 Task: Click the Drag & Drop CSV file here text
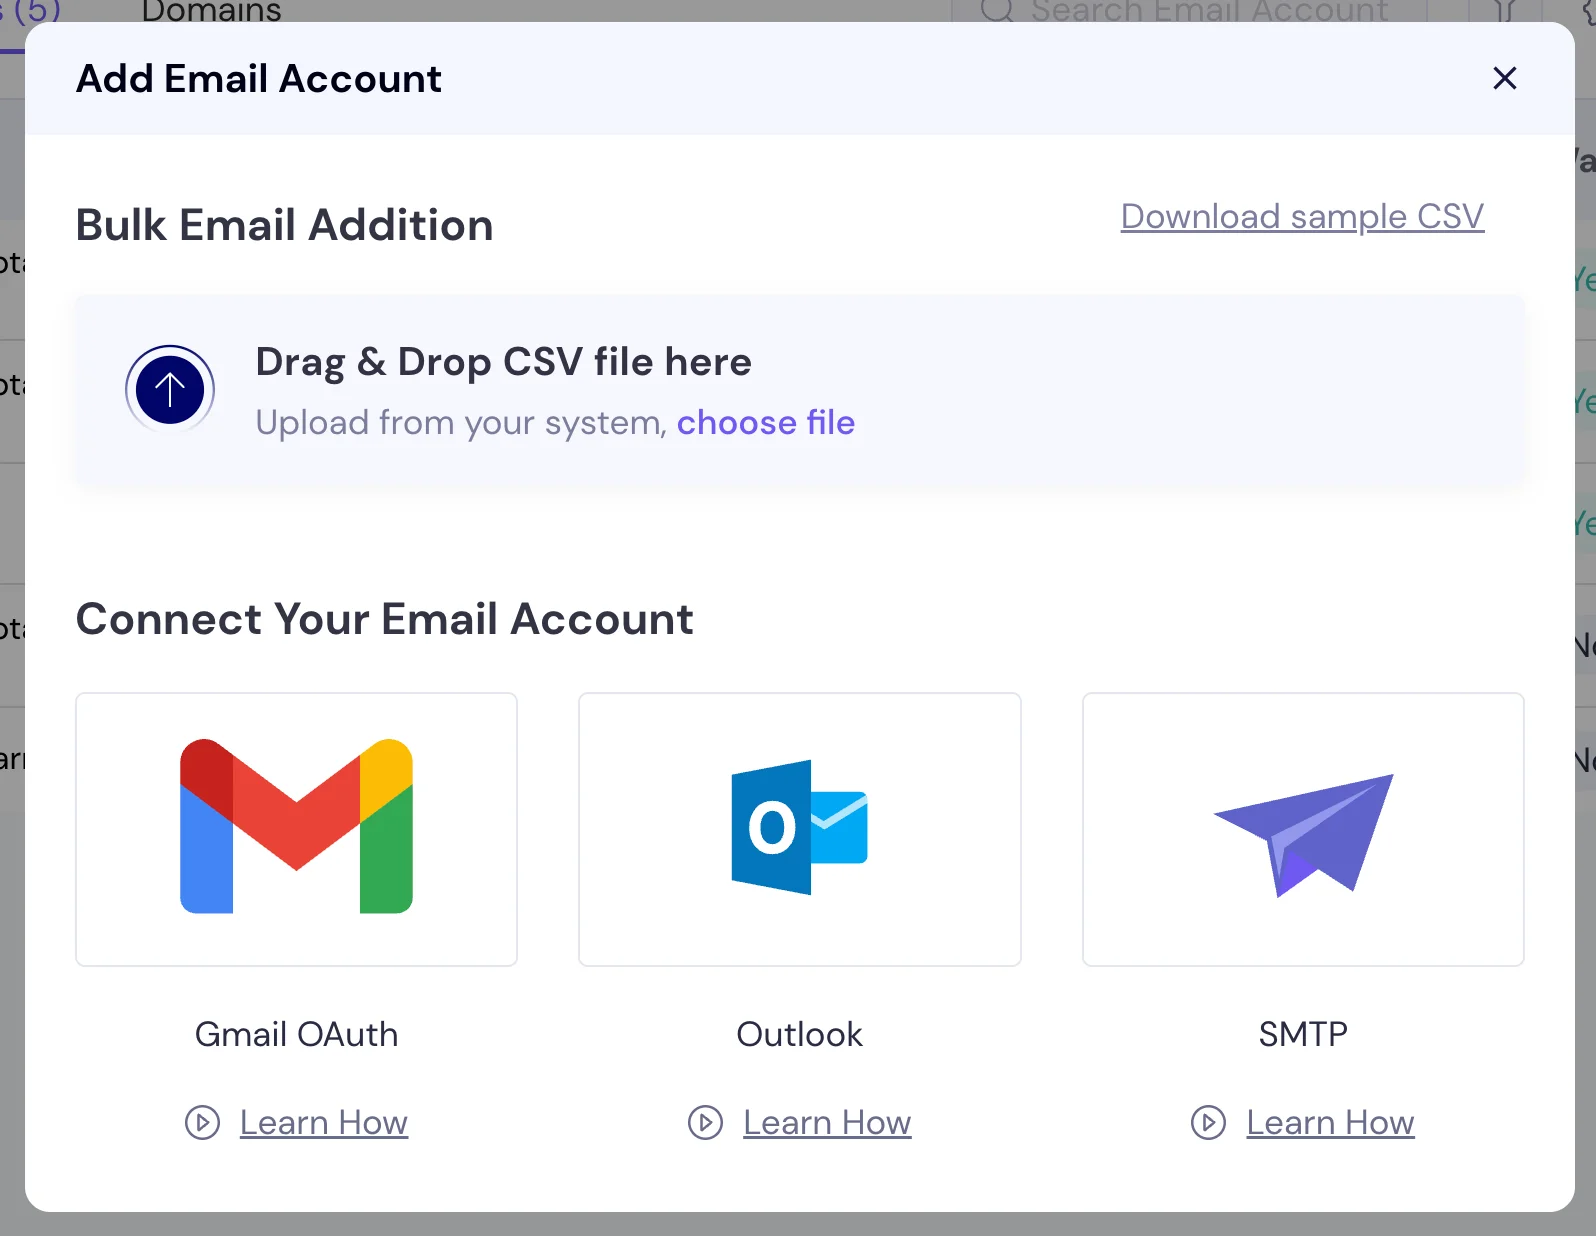pos(503,362)
